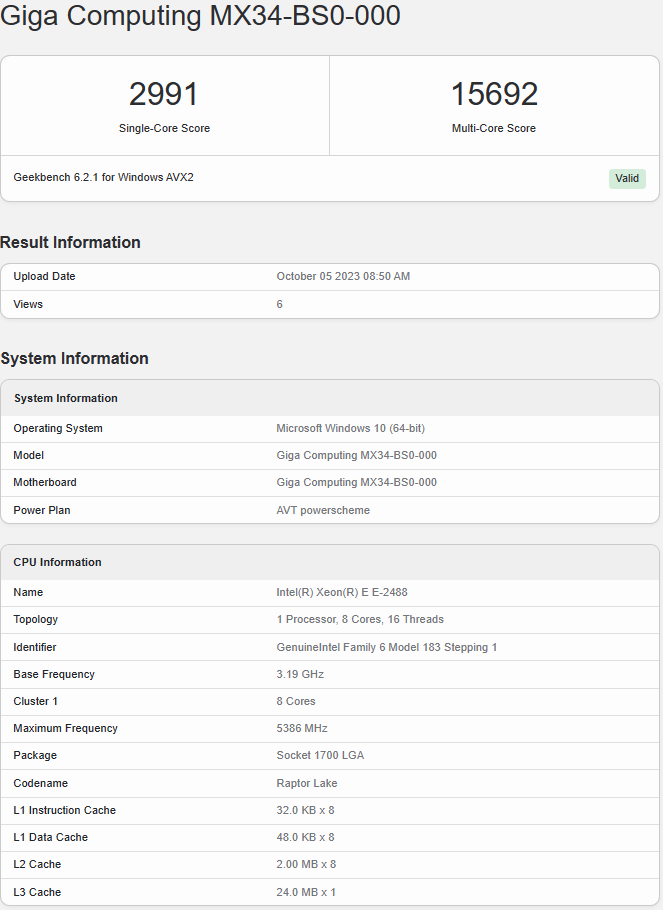The width and height of the screenshot is (663, 910).
Task: Click the Result Information heading
Action: (70, 242)
